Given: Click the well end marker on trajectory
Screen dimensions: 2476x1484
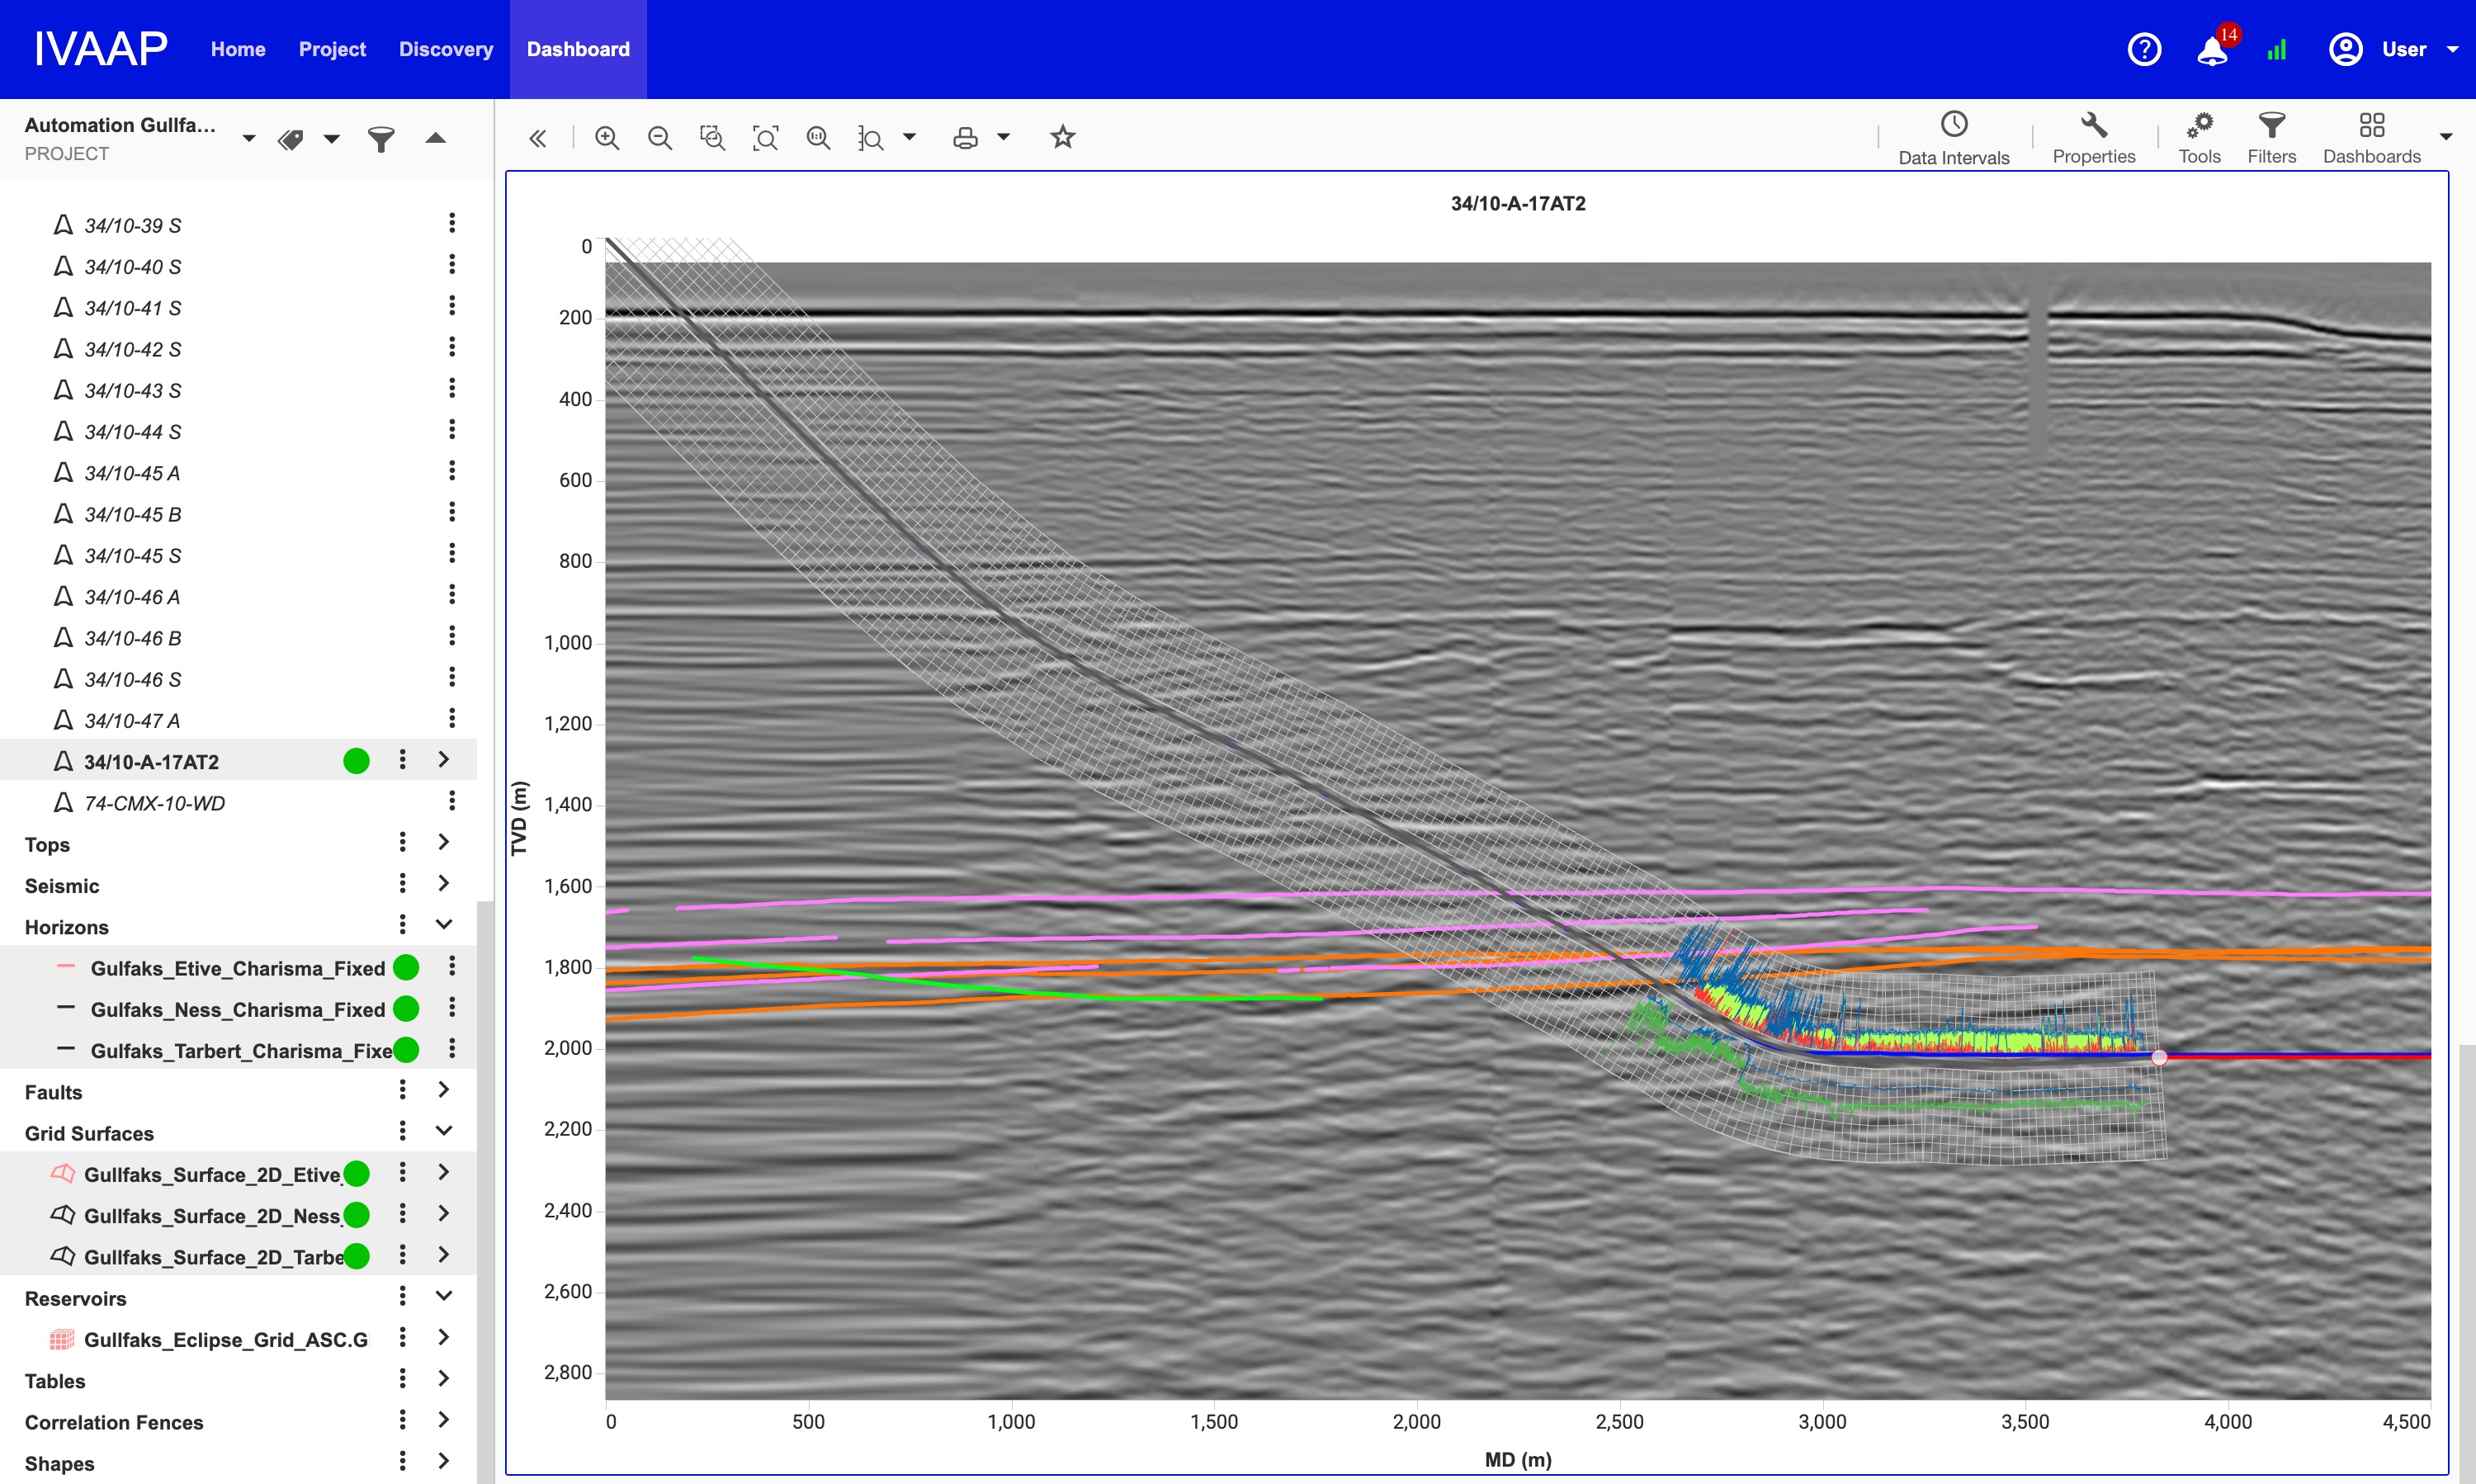Looking at the screenshot, I should (2159, 1057).
